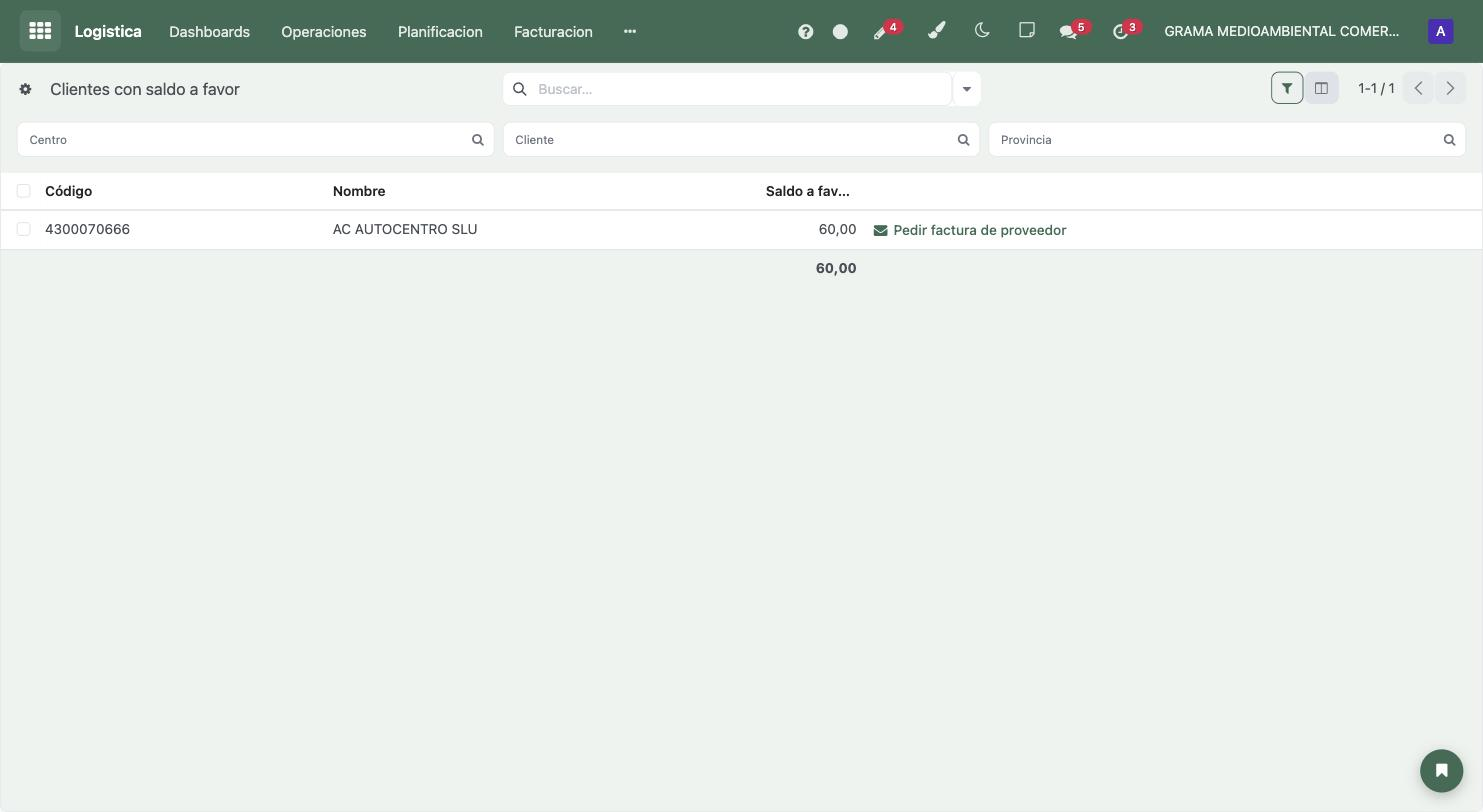Expand the search options dropdown arrow
Viewport: 1483px width, 812px height.
click(966, 89)
